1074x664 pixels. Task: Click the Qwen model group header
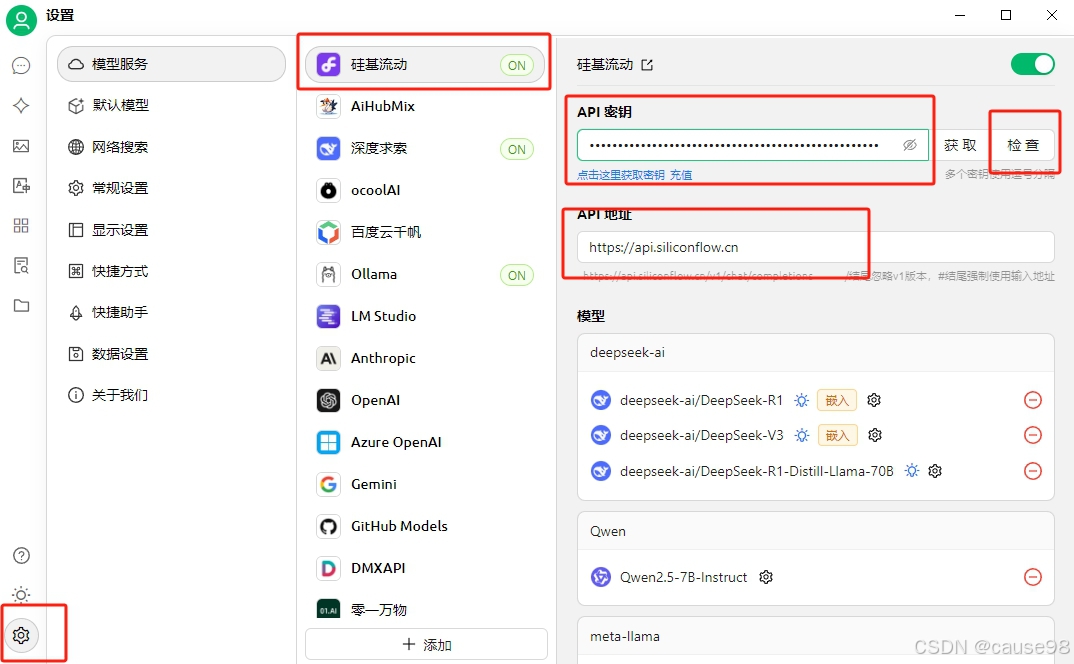[x=815, y=531]
